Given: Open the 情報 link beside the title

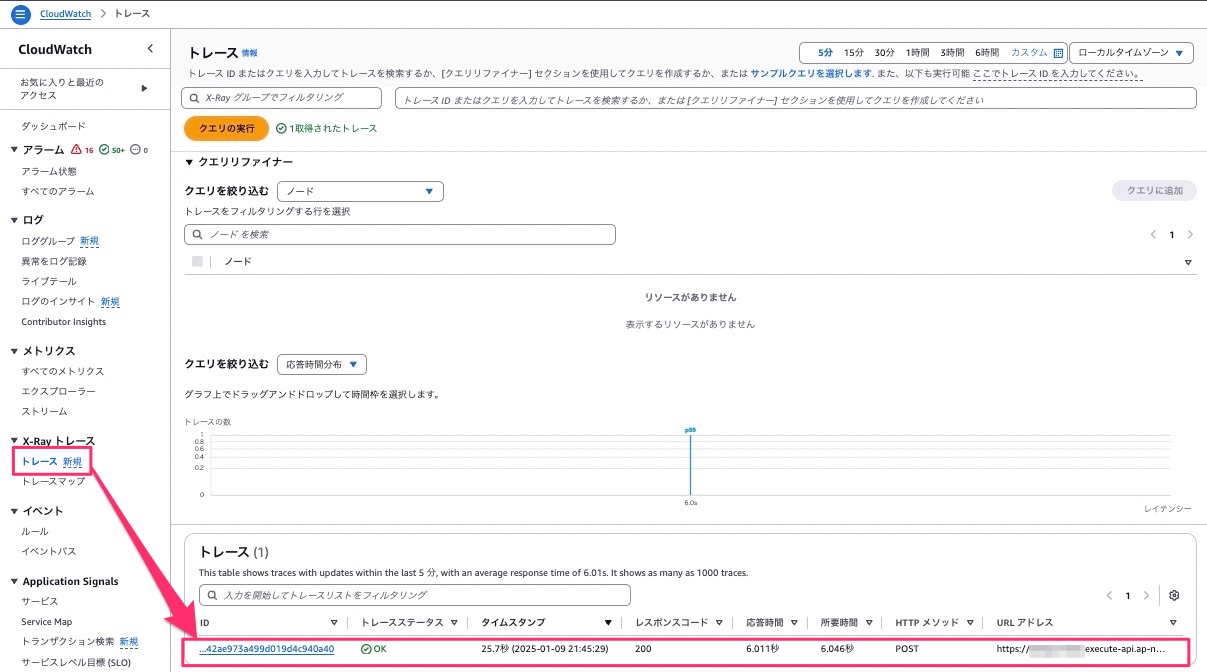Looking at the screenshot, I should point(249,53).
